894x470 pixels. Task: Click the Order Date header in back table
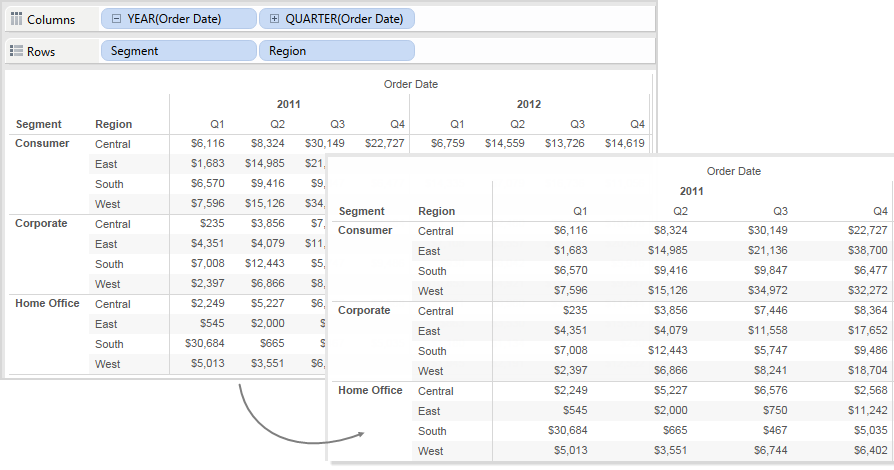coord(411,84)
